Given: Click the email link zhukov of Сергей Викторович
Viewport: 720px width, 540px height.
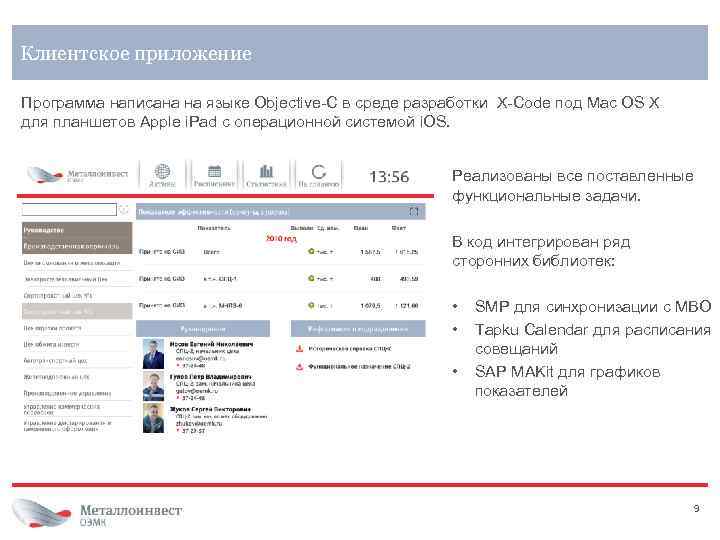Looking at the screenshot, I should click(x=199, y=423).
